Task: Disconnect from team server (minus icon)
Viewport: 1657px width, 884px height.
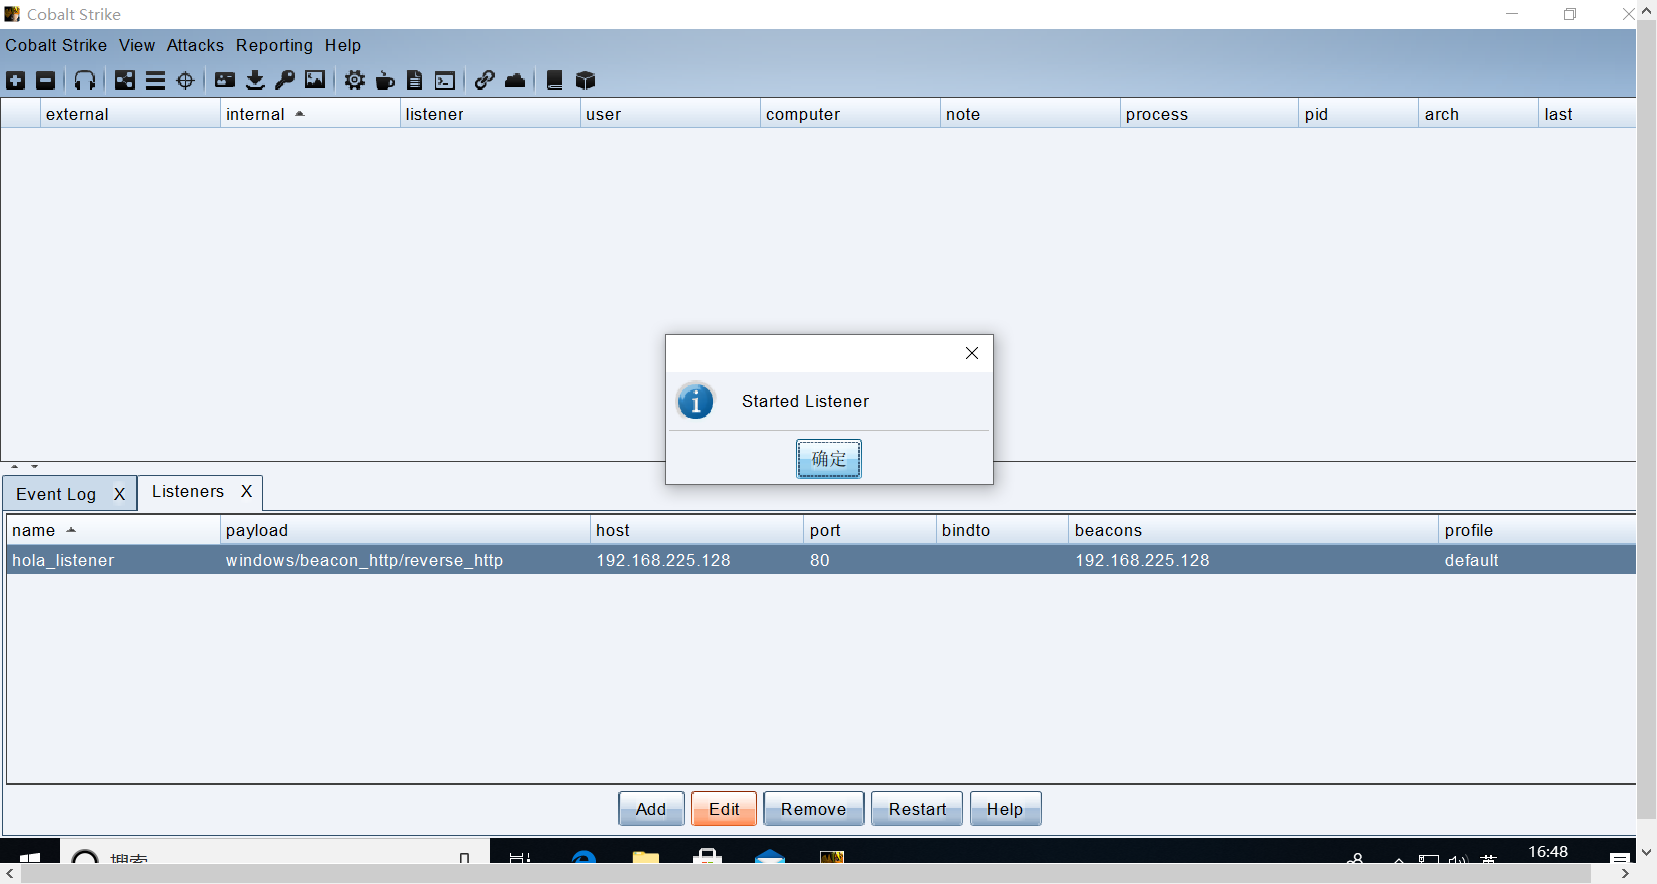Action: coord(46,81)
